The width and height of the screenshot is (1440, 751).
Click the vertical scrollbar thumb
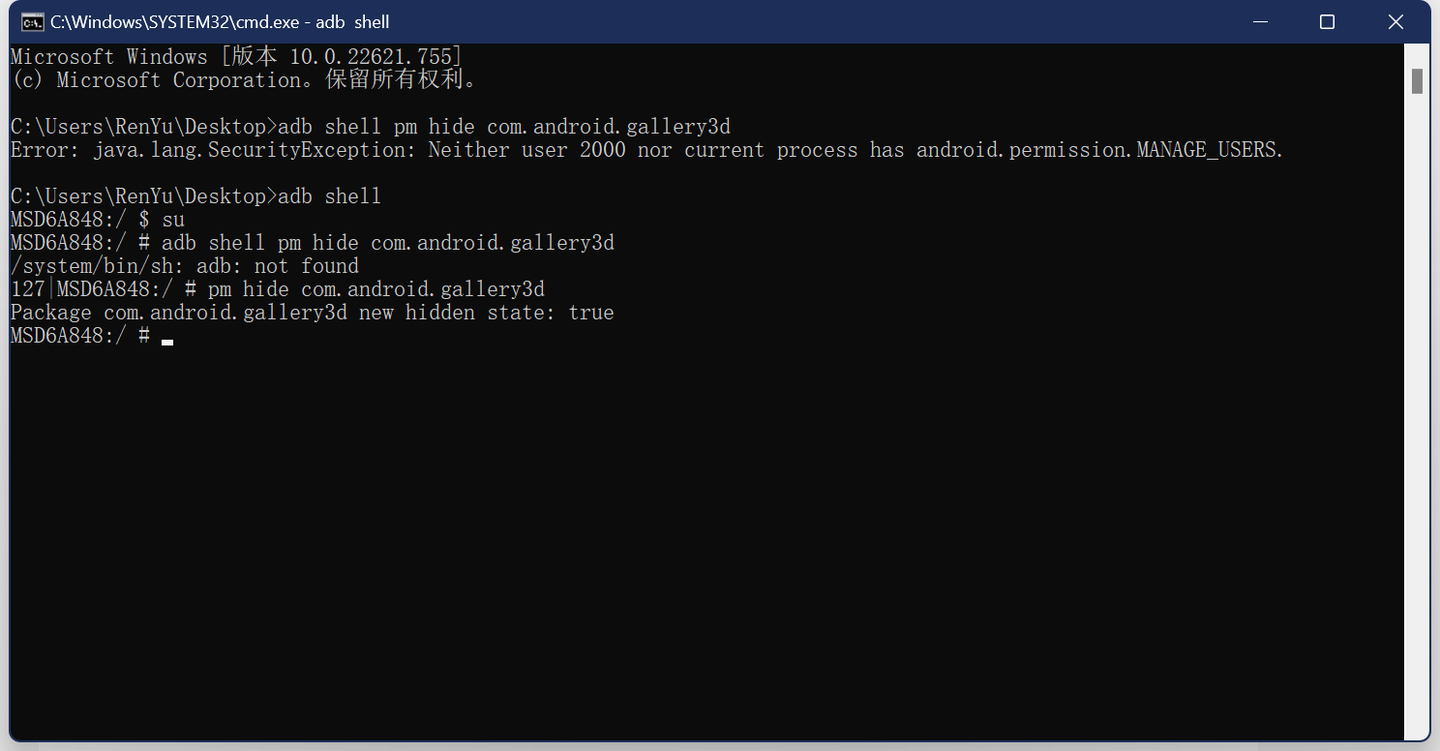click(x=1417, y=81)
